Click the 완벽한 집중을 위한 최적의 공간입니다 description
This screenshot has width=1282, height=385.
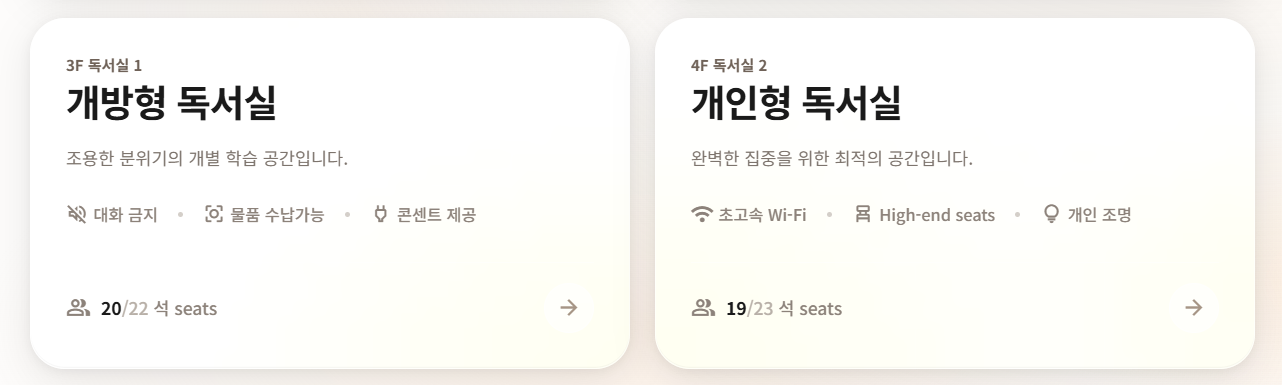point(832,159)
